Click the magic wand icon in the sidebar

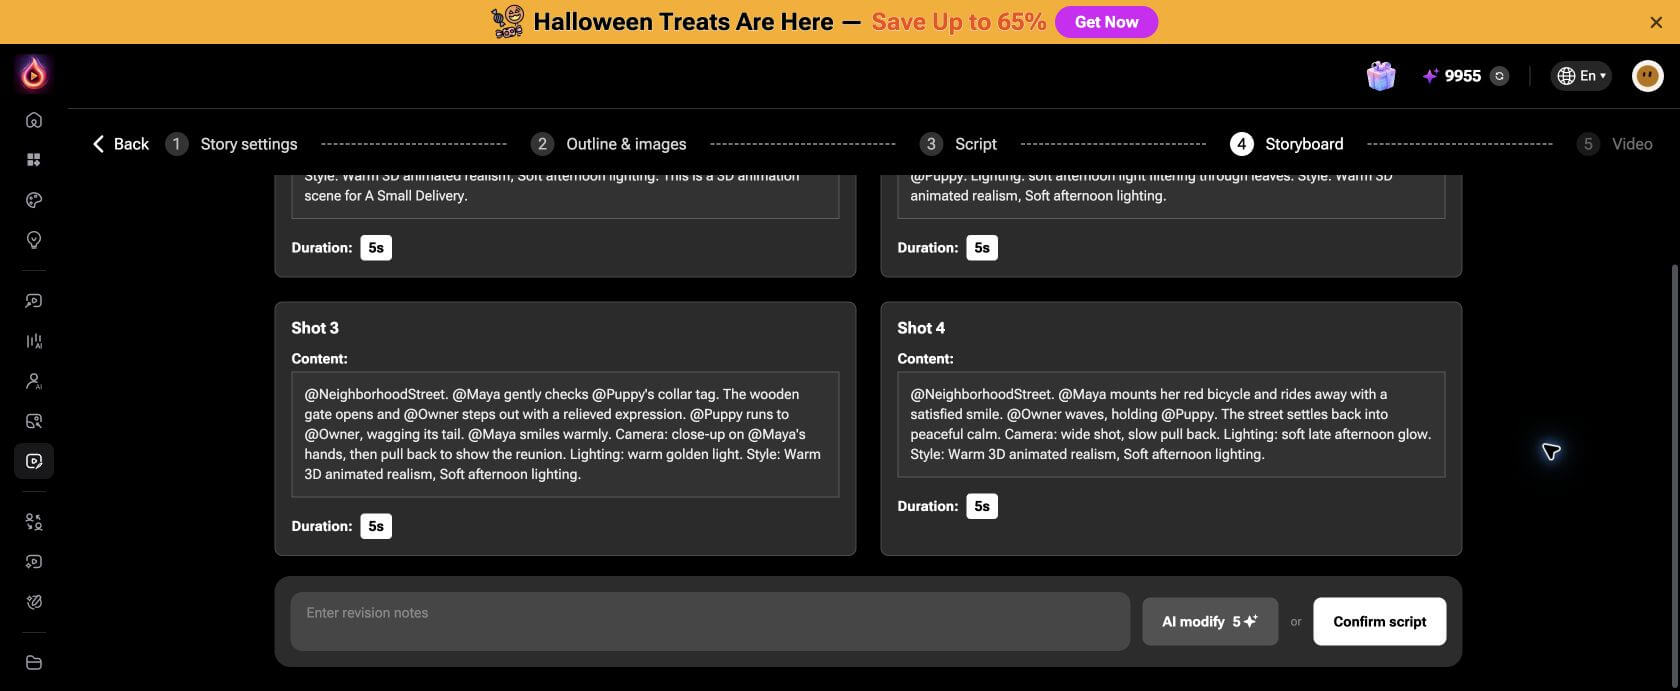[x=34, y=602]
